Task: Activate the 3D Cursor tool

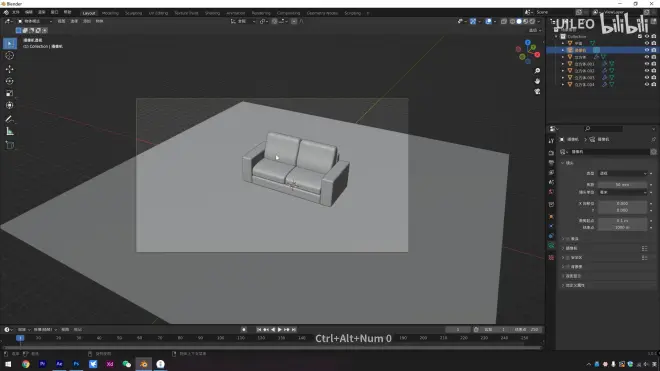Action: pyautogui.click(x=10, y=56)
